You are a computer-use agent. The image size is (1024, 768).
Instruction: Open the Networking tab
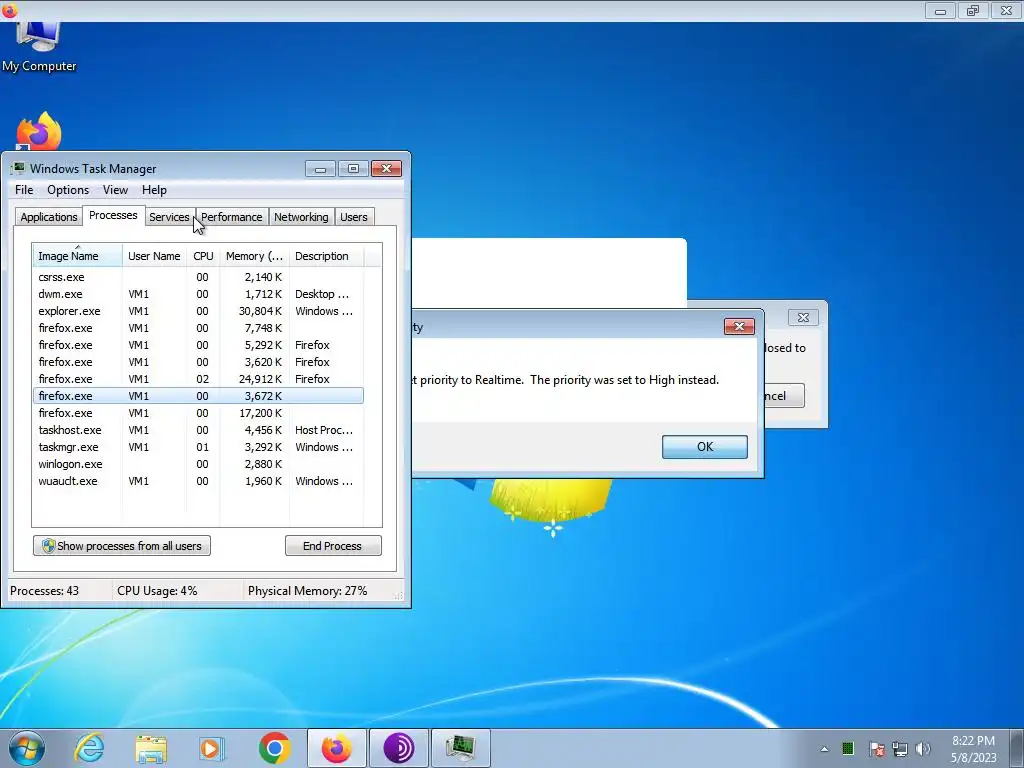coord(301,217)
